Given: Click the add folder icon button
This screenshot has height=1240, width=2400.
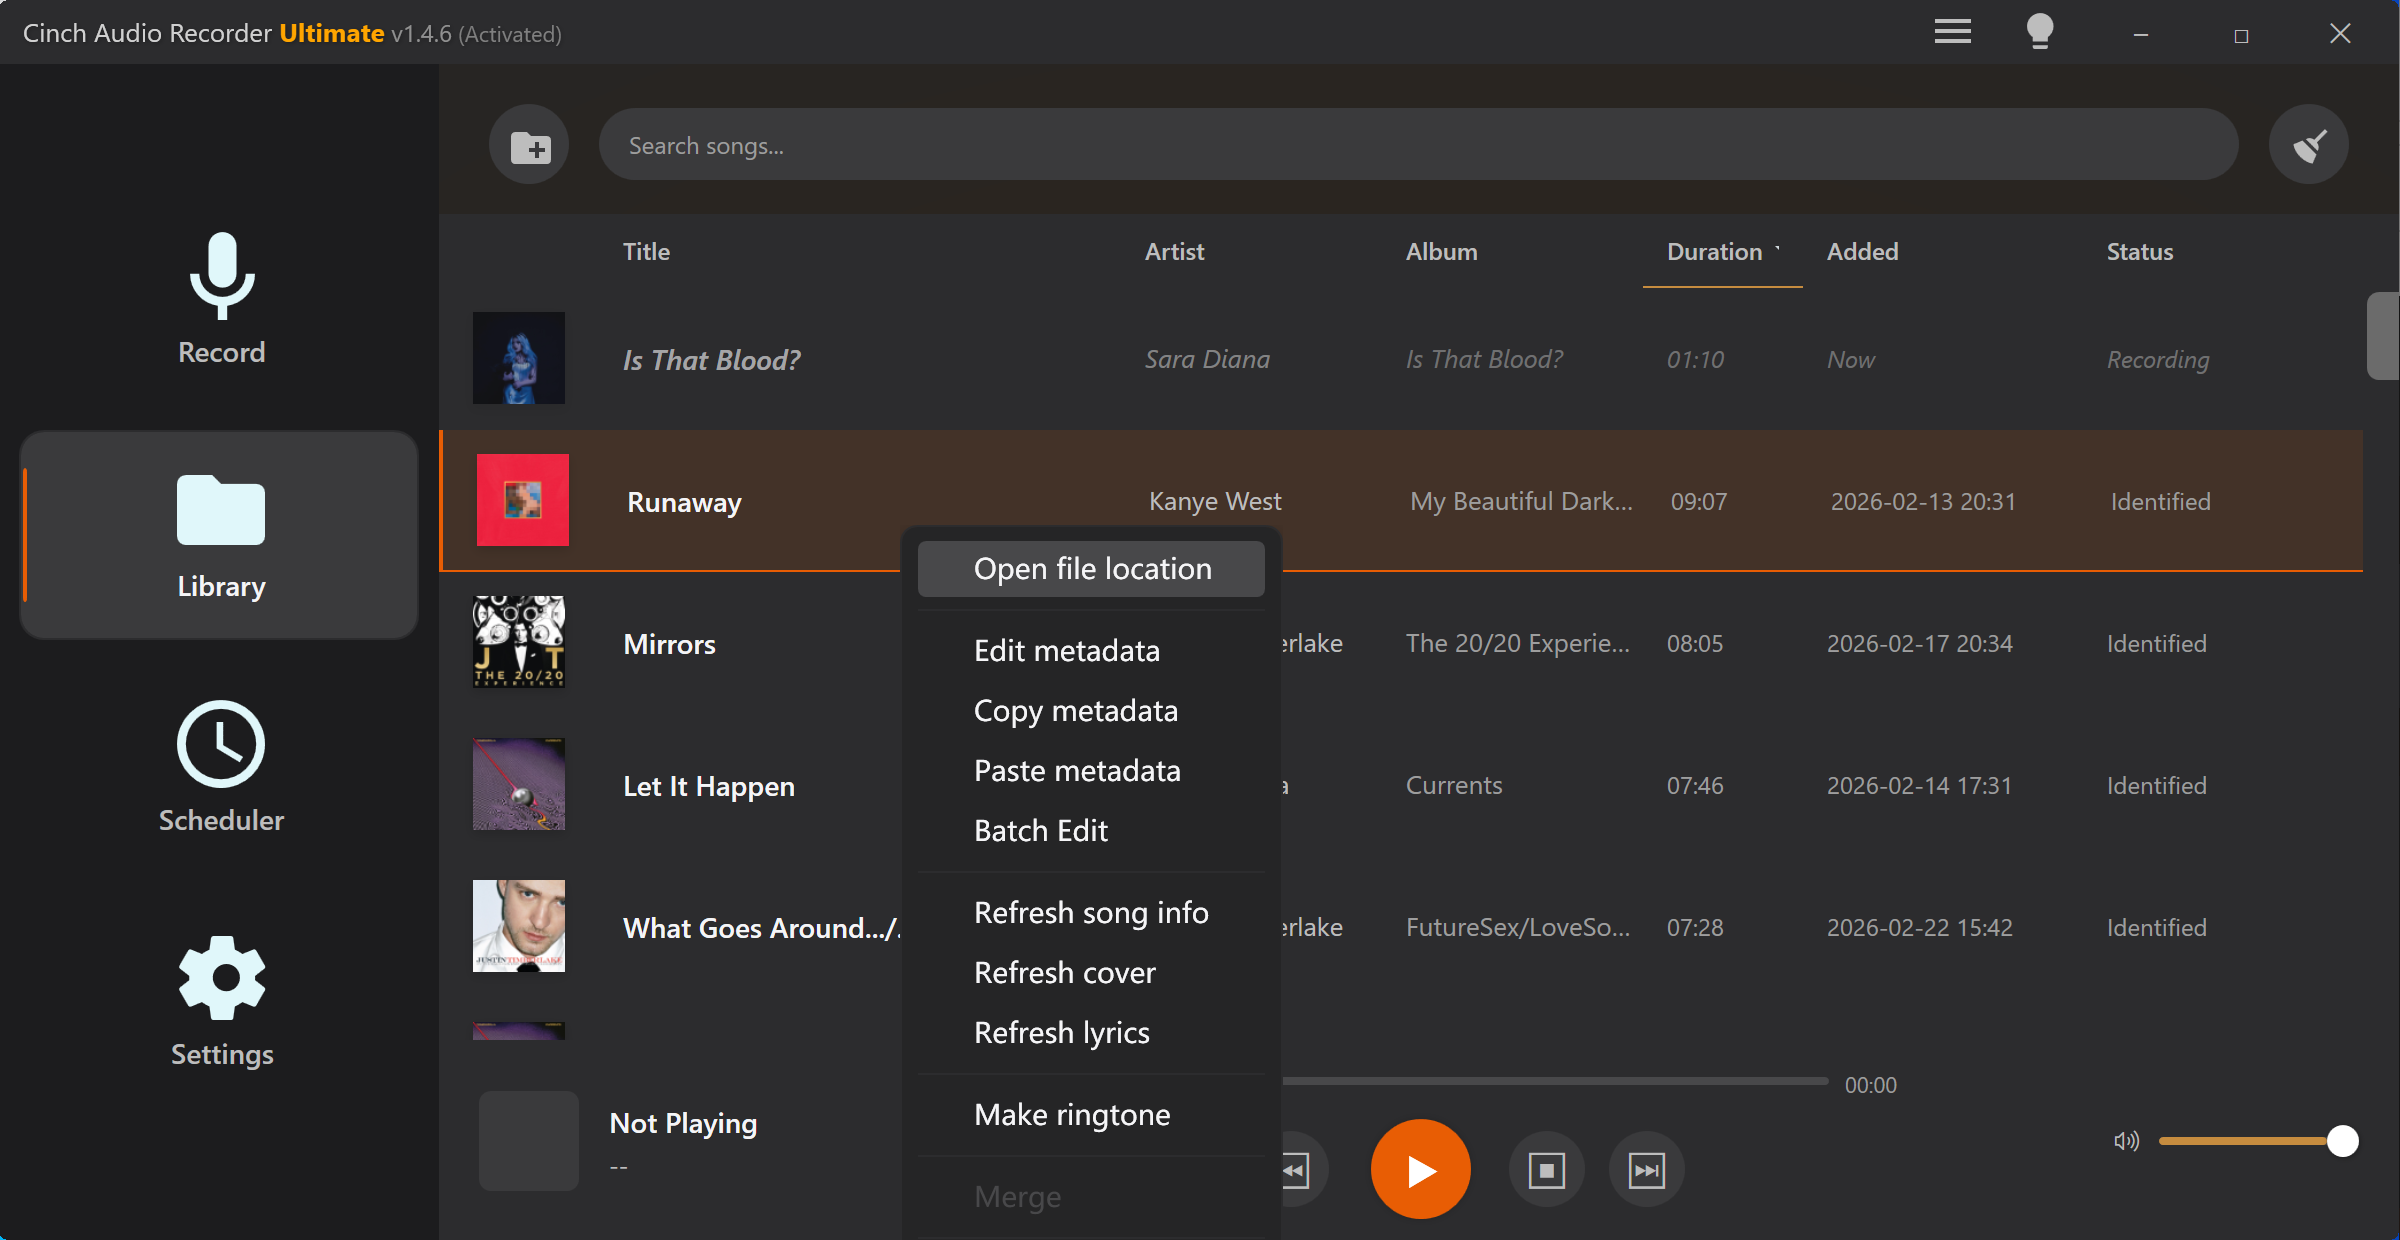Looking at the screenshot, I should click(x=529, y=145).
